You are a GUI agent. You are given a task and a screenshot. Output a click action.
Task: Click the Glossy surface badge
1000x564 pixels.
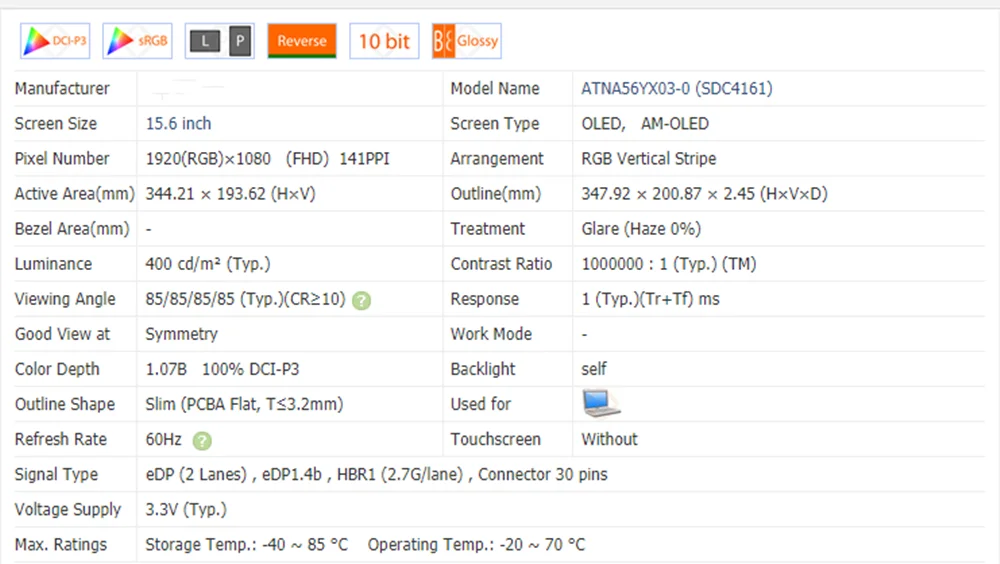coord(466,41)
